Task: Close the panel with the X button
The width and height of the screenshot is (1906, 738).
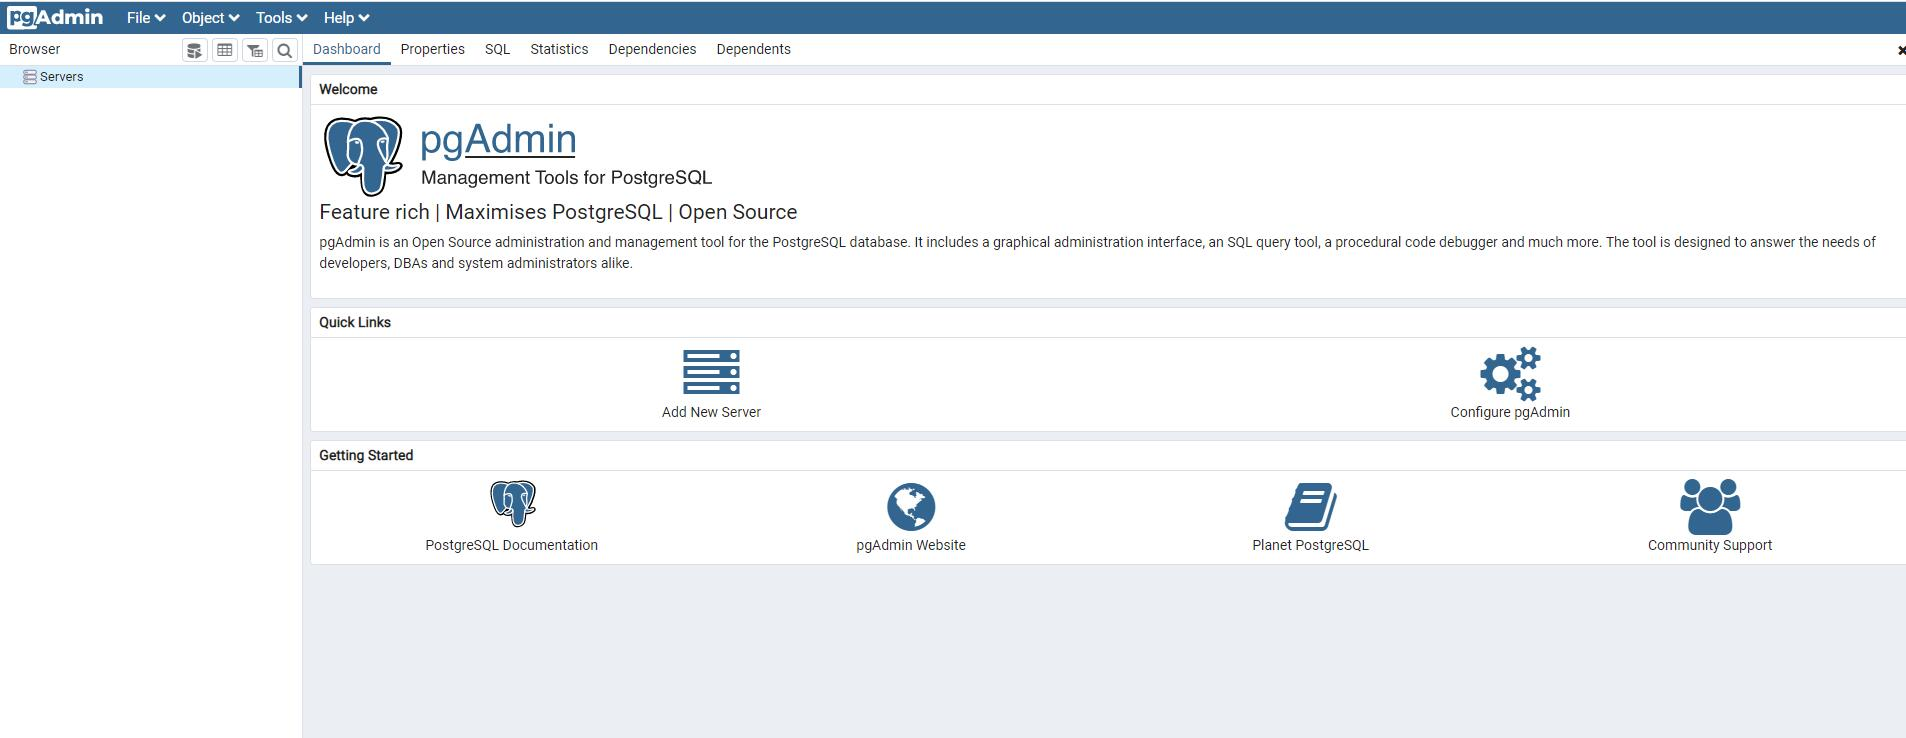Action: 1900,50
